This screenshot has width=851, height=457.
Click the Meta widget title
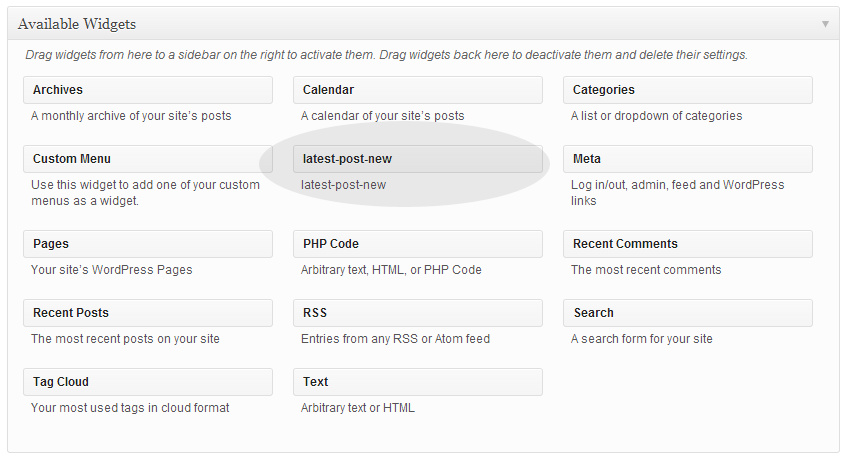(x=587, y=158)
